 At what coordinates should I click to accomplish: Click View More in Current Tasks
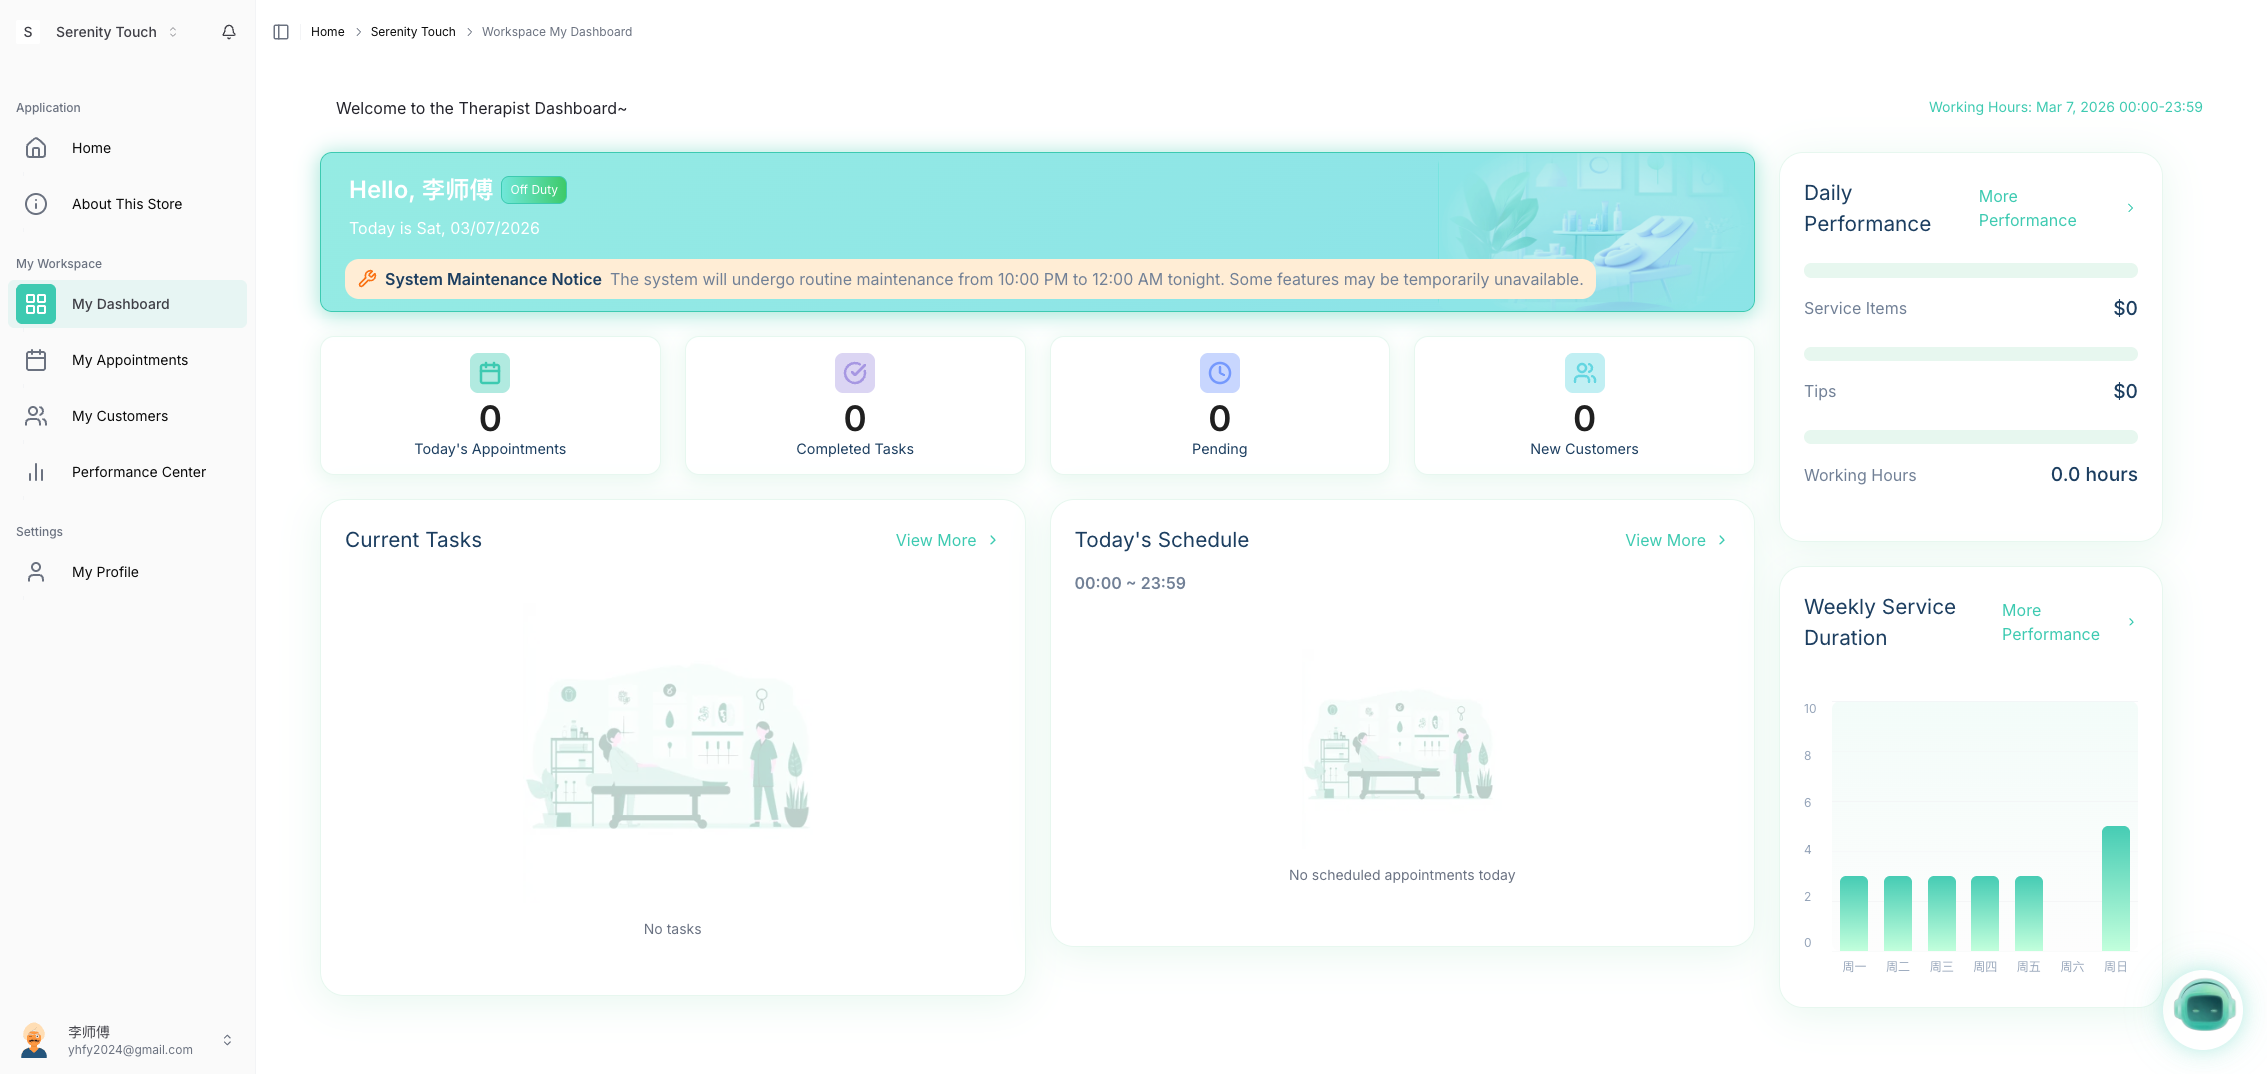[946, 540]
